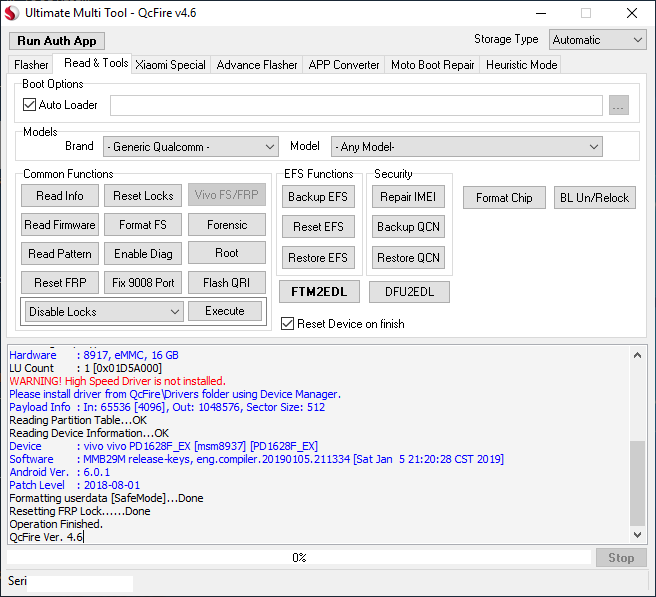Open the Storage Type dropdown
This screenshot has height=597, width=656.
597,40
